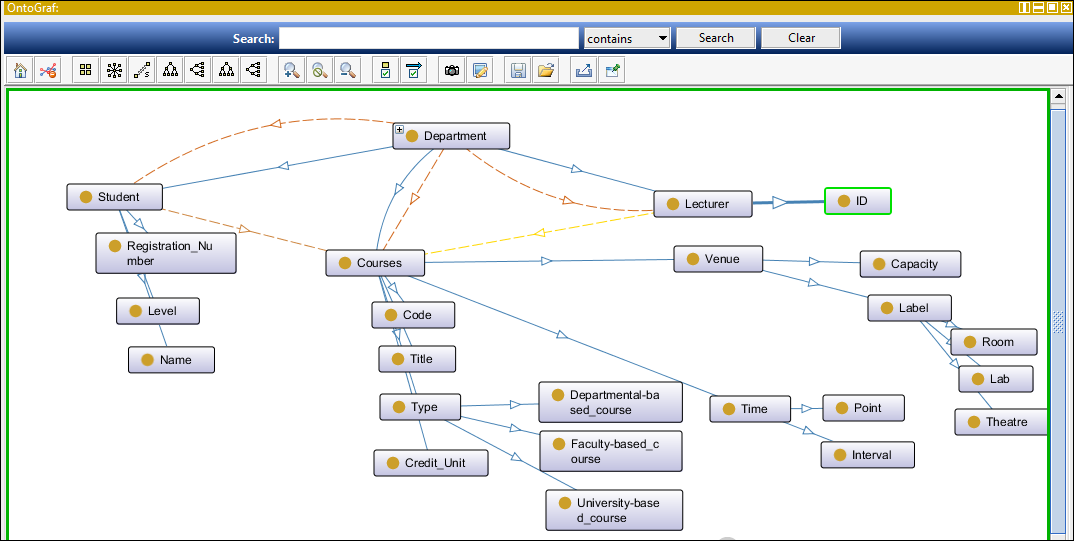Click inside the Search text field
This screenshot has width=1074, height=541.
(429, 38)
